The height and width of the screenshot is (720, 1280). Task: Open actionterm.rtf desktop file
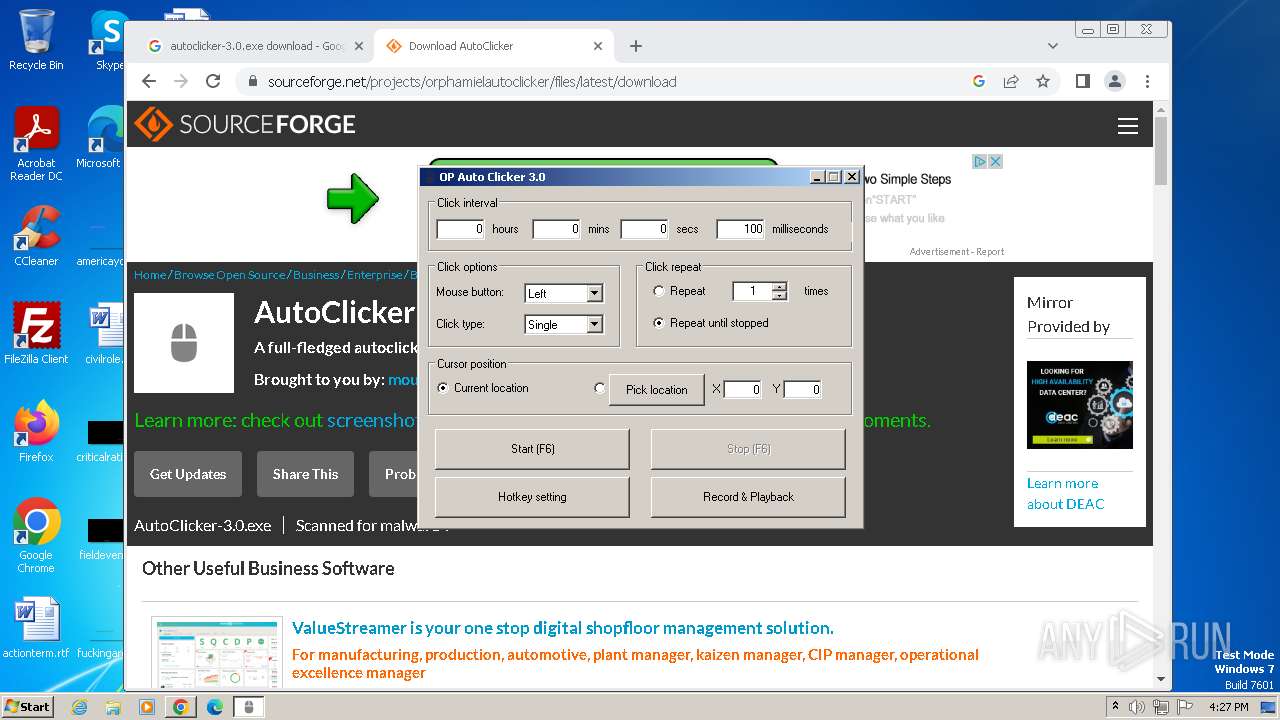coord(36,629)
